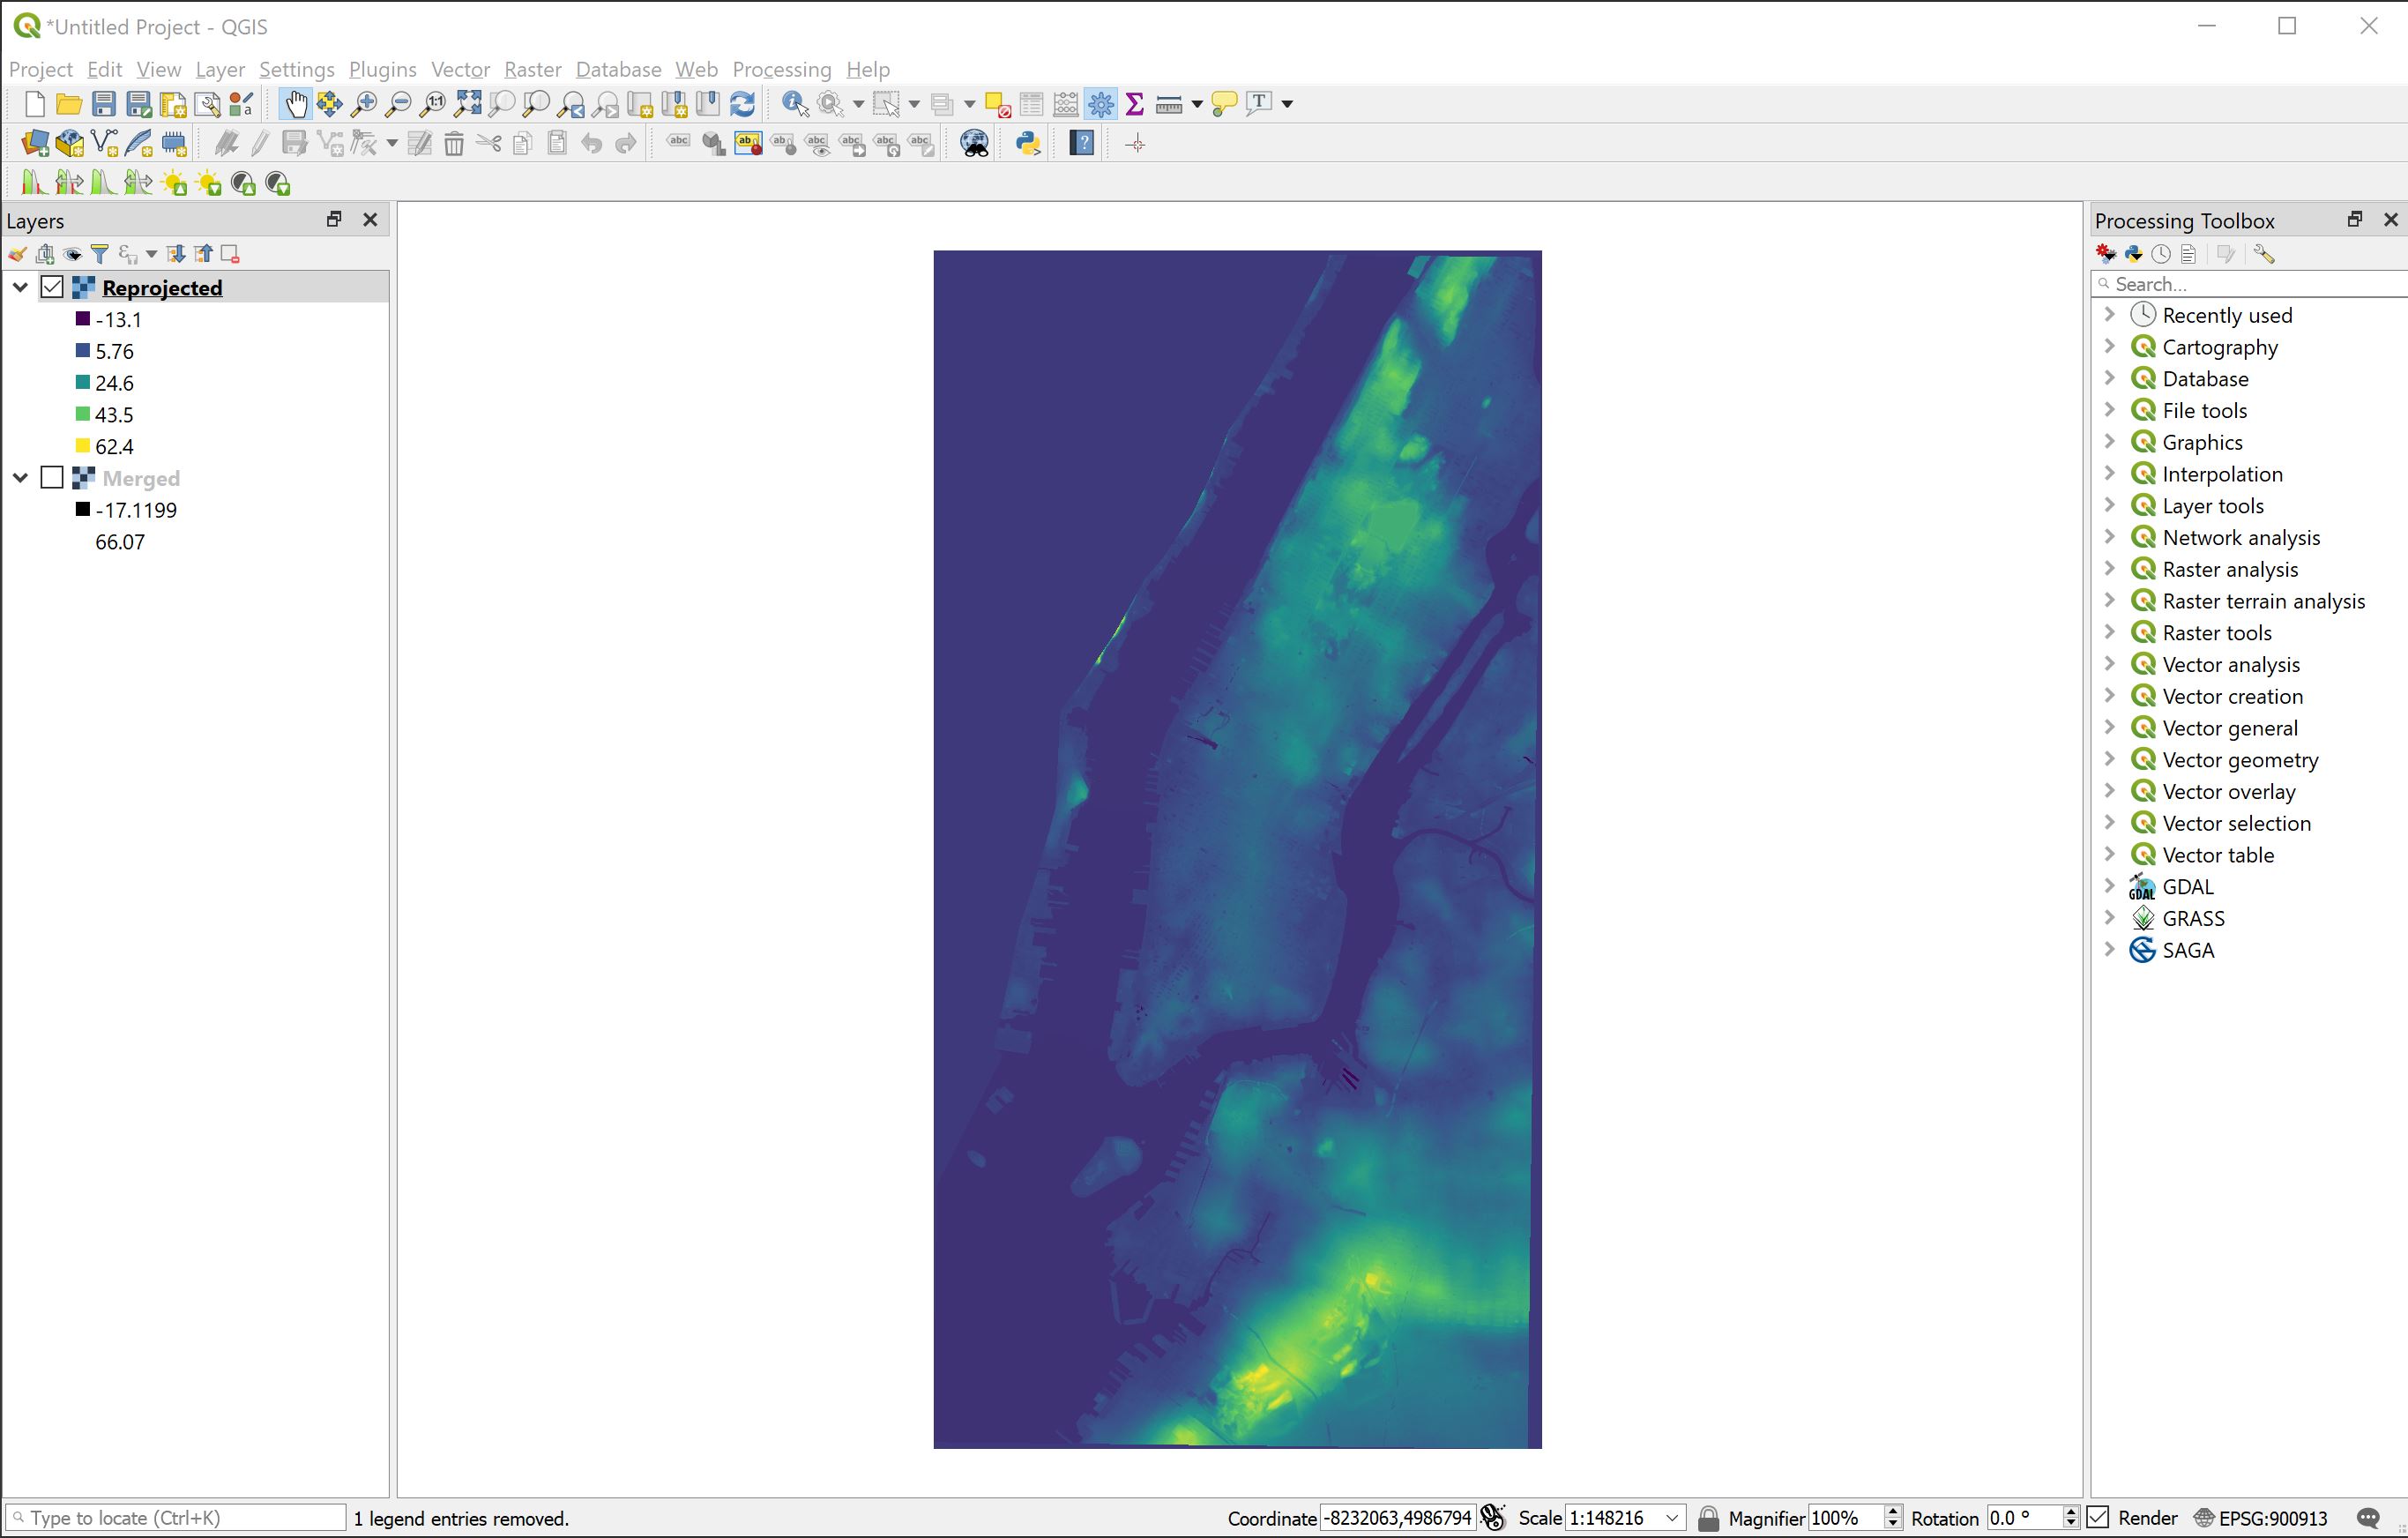Launch the Processing Toolbox options wrench
This screenshot has height=1538, width=2408.
click(2265, 254)
